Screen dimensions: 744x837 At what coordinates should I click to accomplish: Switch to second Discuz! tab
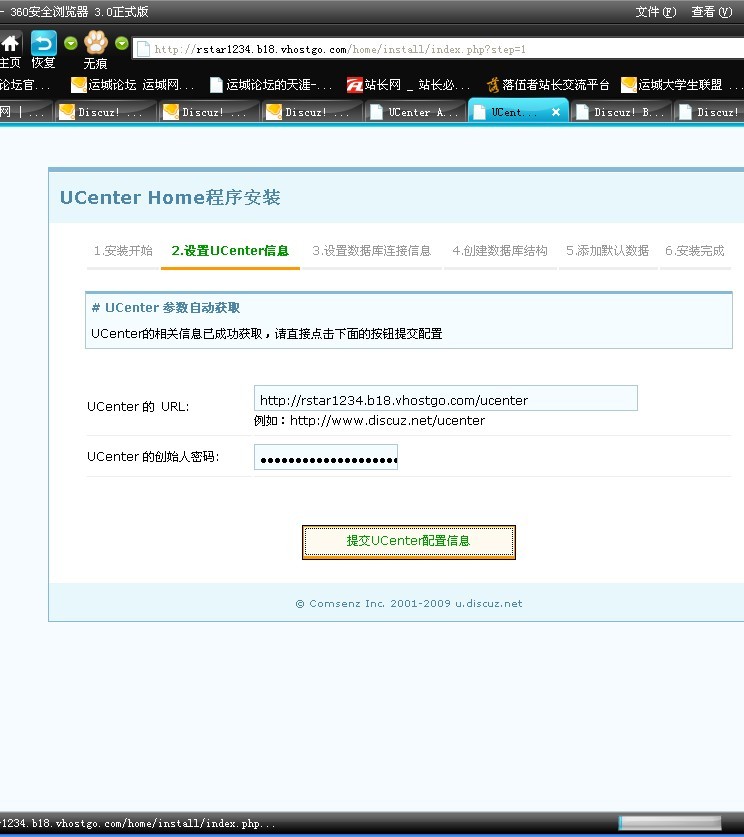coord(209,112)
